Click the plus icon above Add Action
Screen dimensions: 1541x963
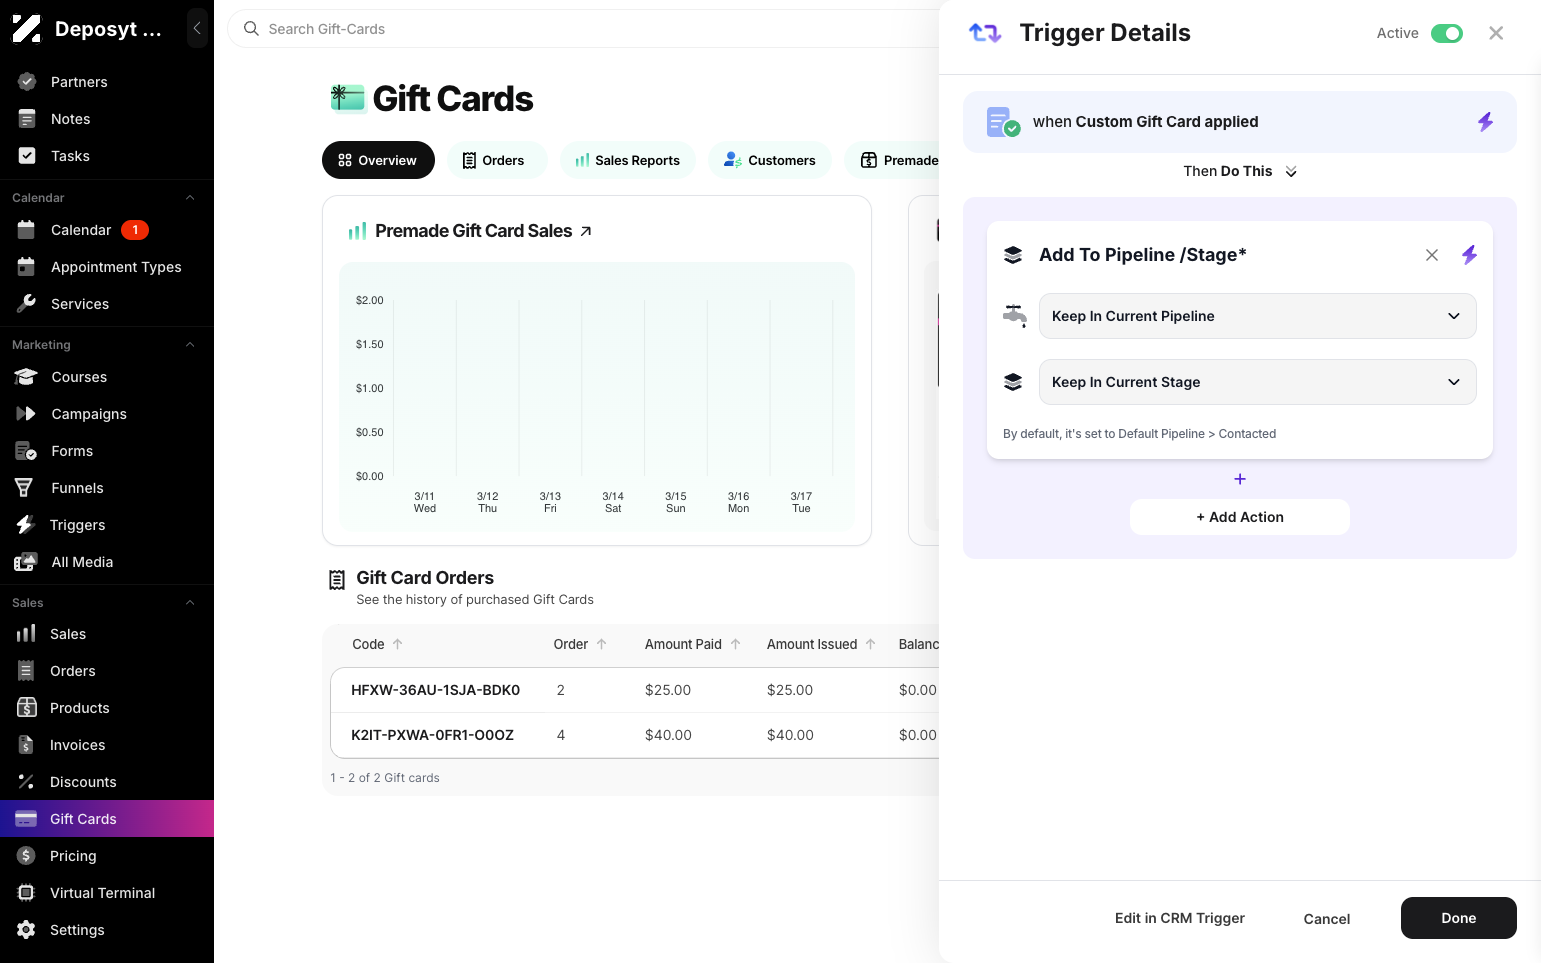[1240, 479]
